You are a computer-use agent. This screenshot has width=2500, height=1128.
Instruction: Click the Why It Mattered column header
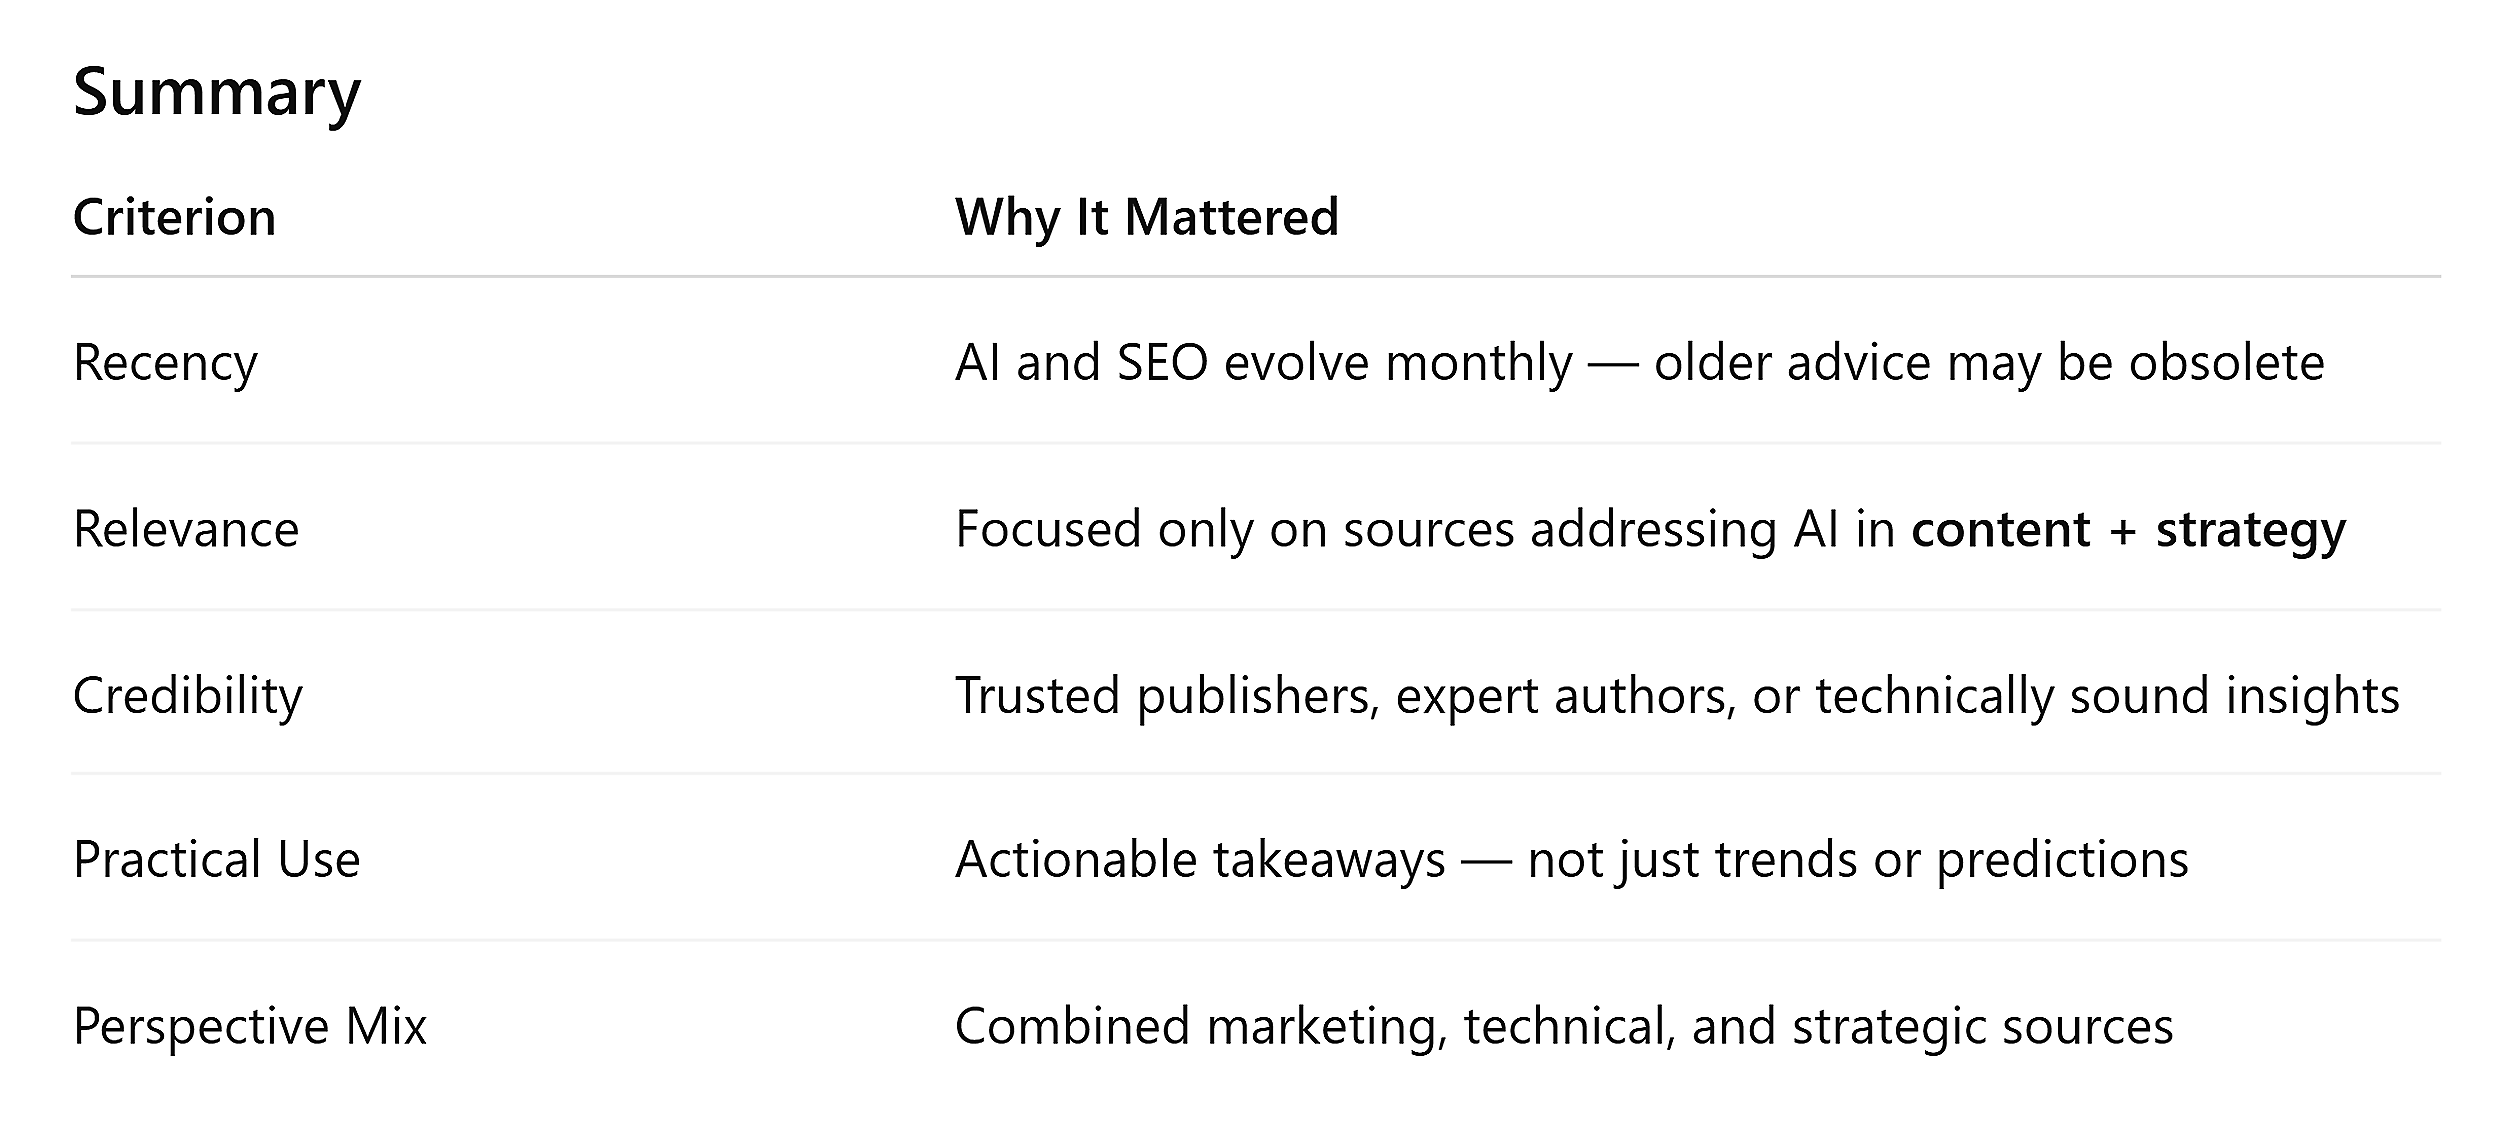pos(1146,217)
